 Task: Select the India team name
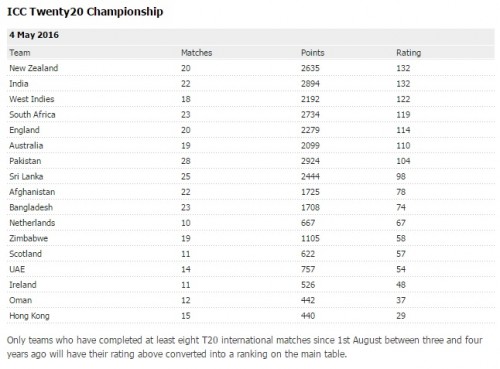(x=19, y=83)
